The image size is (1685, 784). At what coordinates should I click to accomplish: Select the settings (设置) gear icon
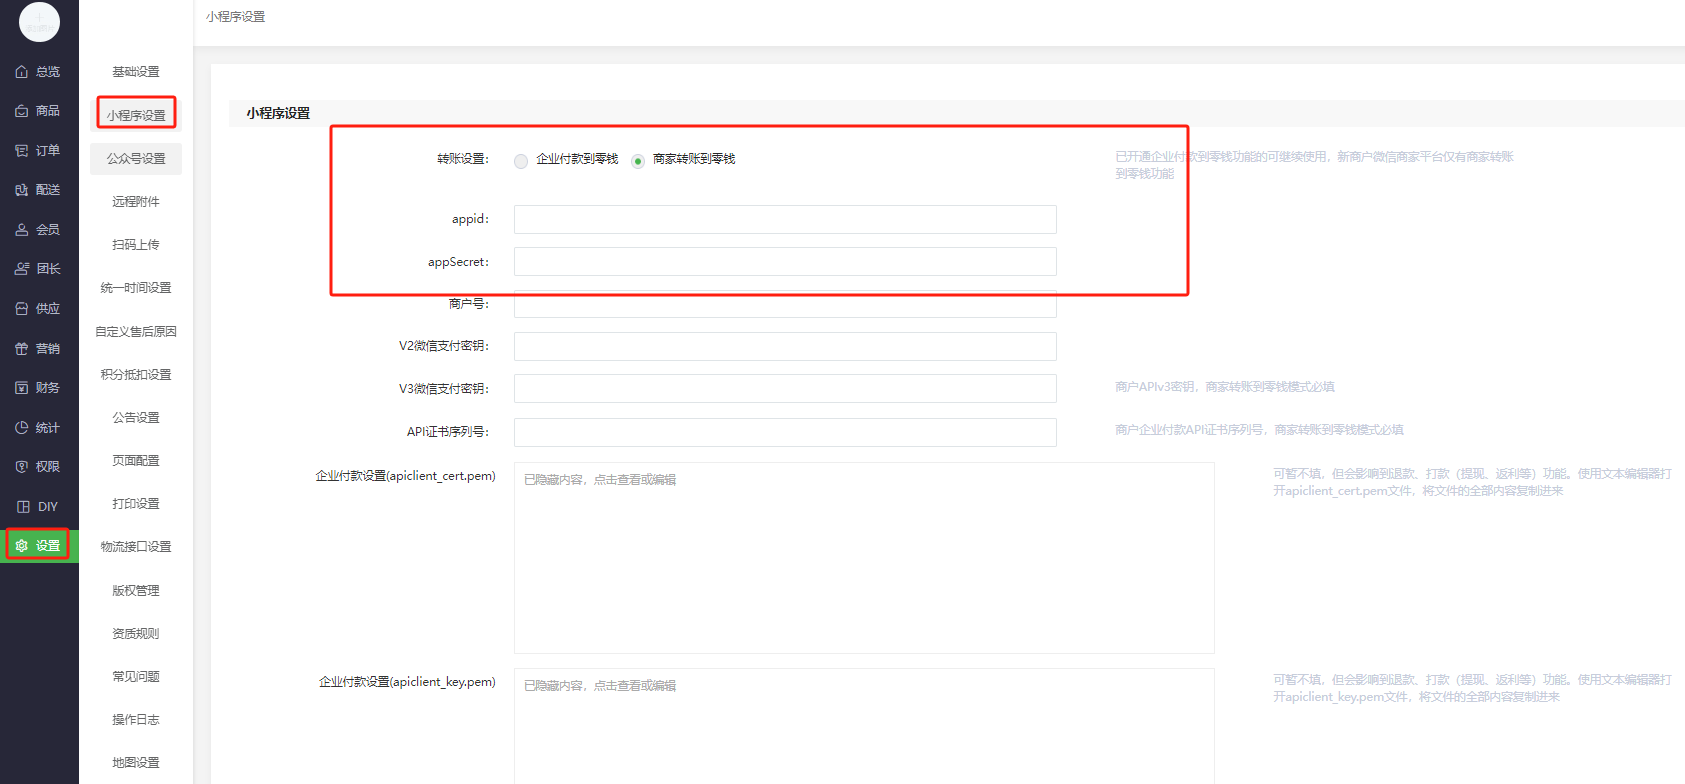pyautogui.click(x=22, y=546)
